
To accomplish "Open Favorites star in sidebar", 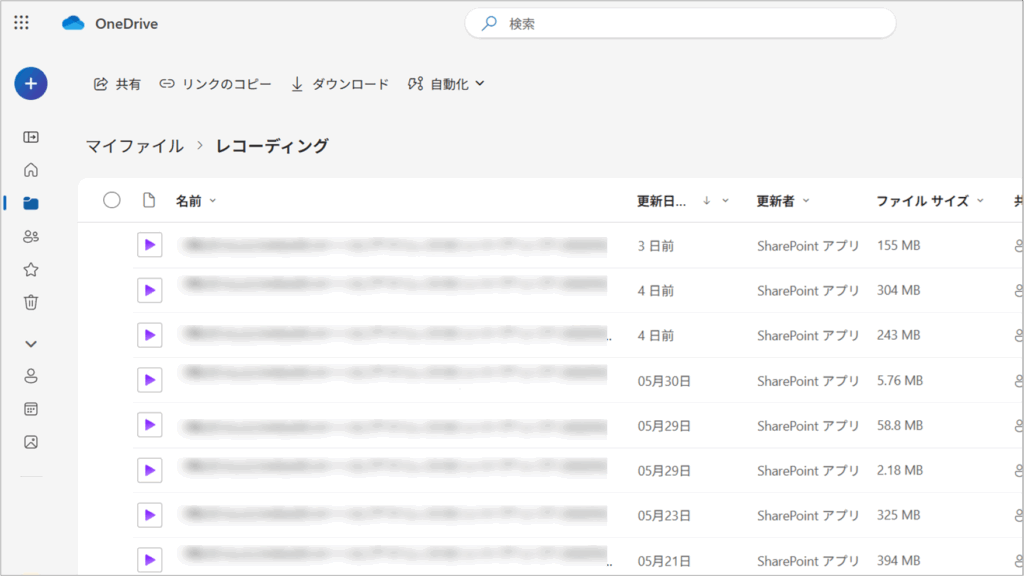I will point(31,270).
